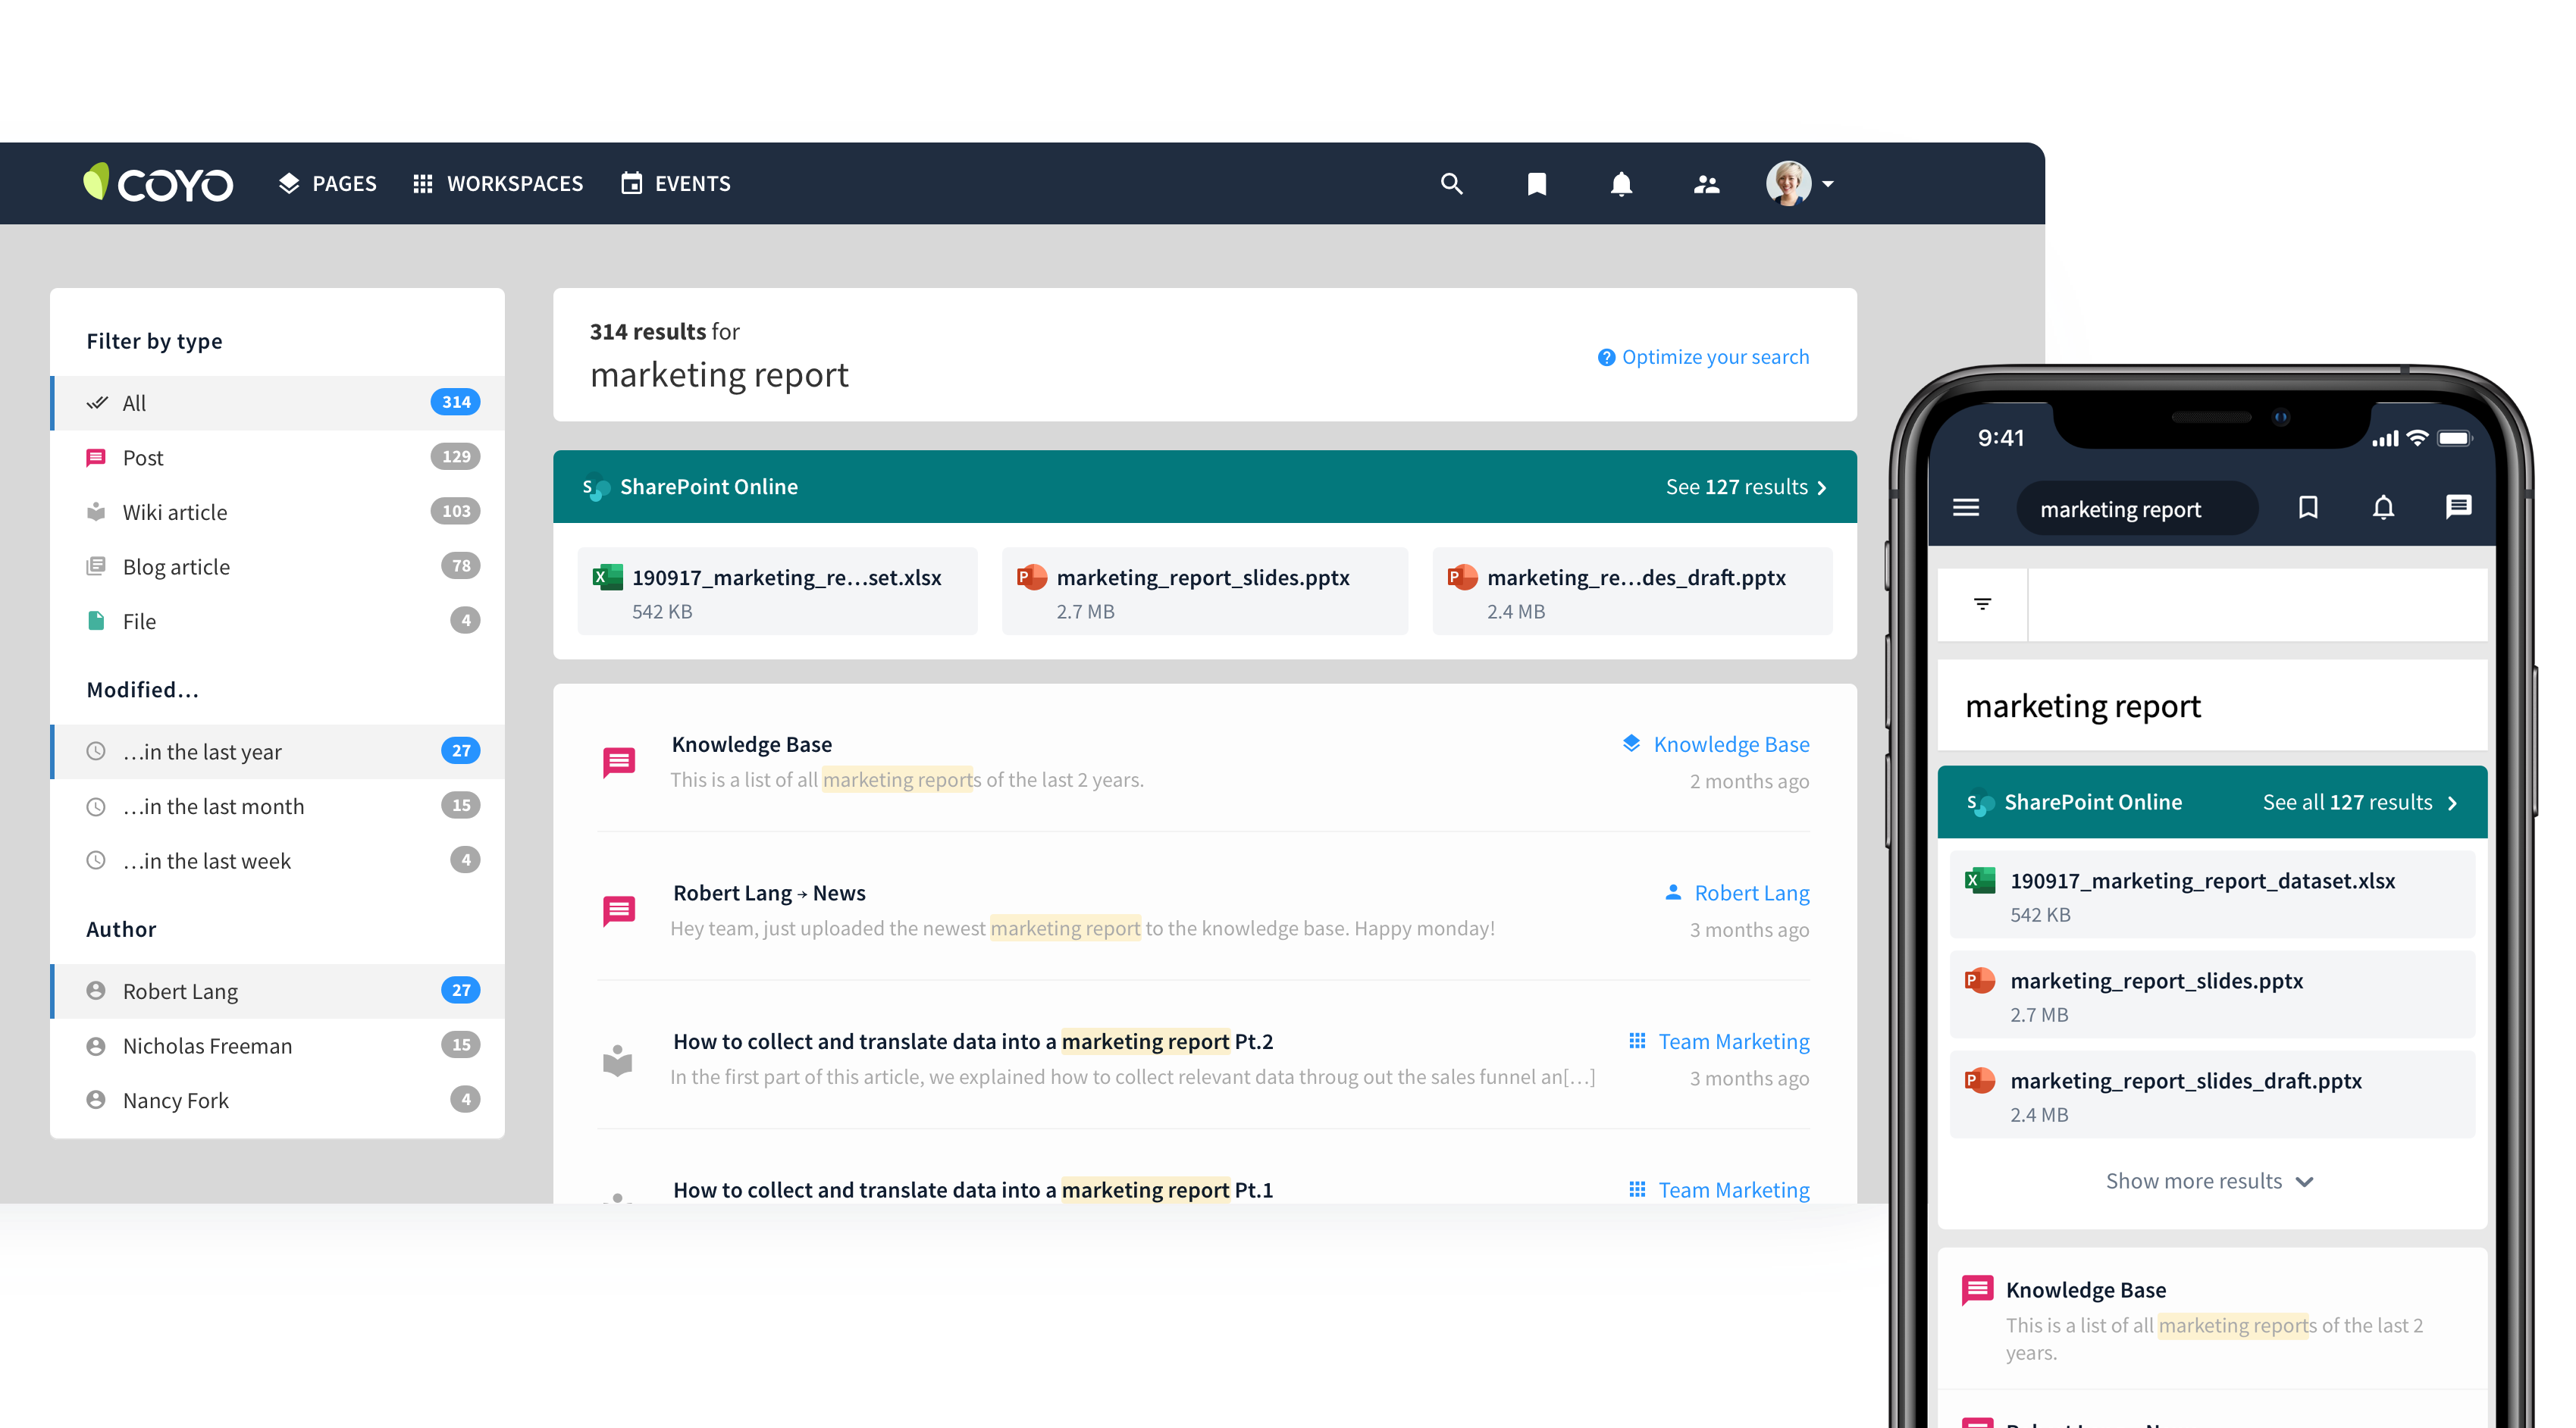
Task: Open colleagues people icon in navbar
Action: [x=1706, y=184]
